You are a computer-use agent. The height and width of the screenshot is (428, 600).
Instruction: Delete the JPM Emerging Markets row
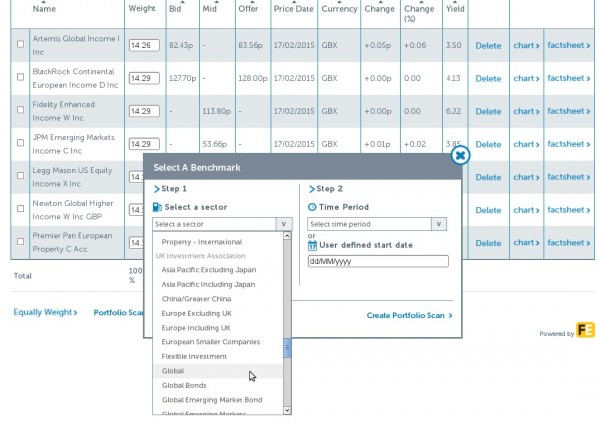click(x=488, y=144)
